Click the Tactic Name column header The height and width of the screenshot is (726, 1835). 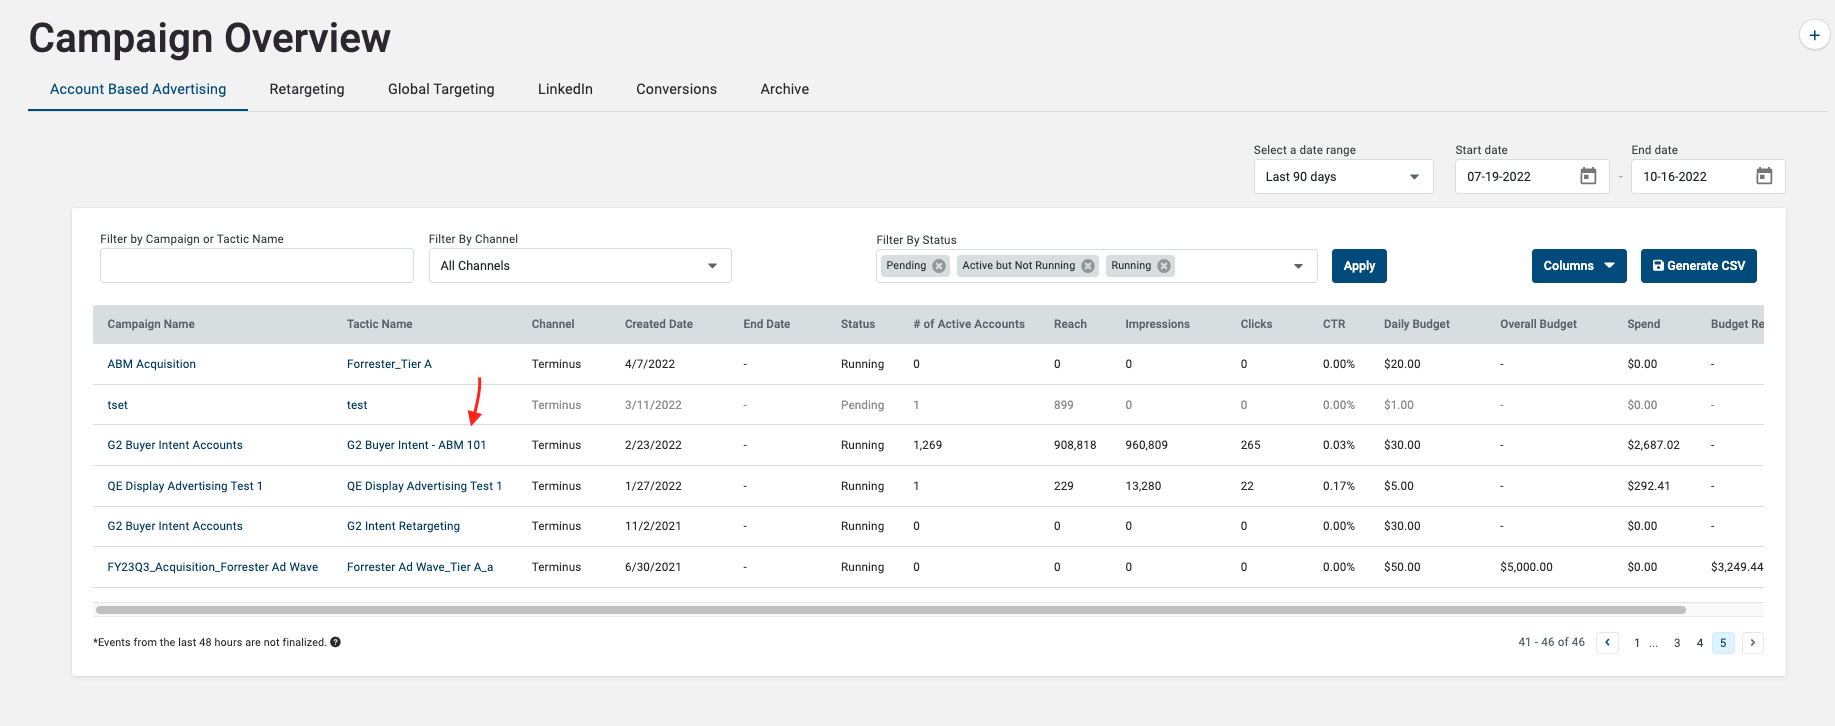[379, 324]
